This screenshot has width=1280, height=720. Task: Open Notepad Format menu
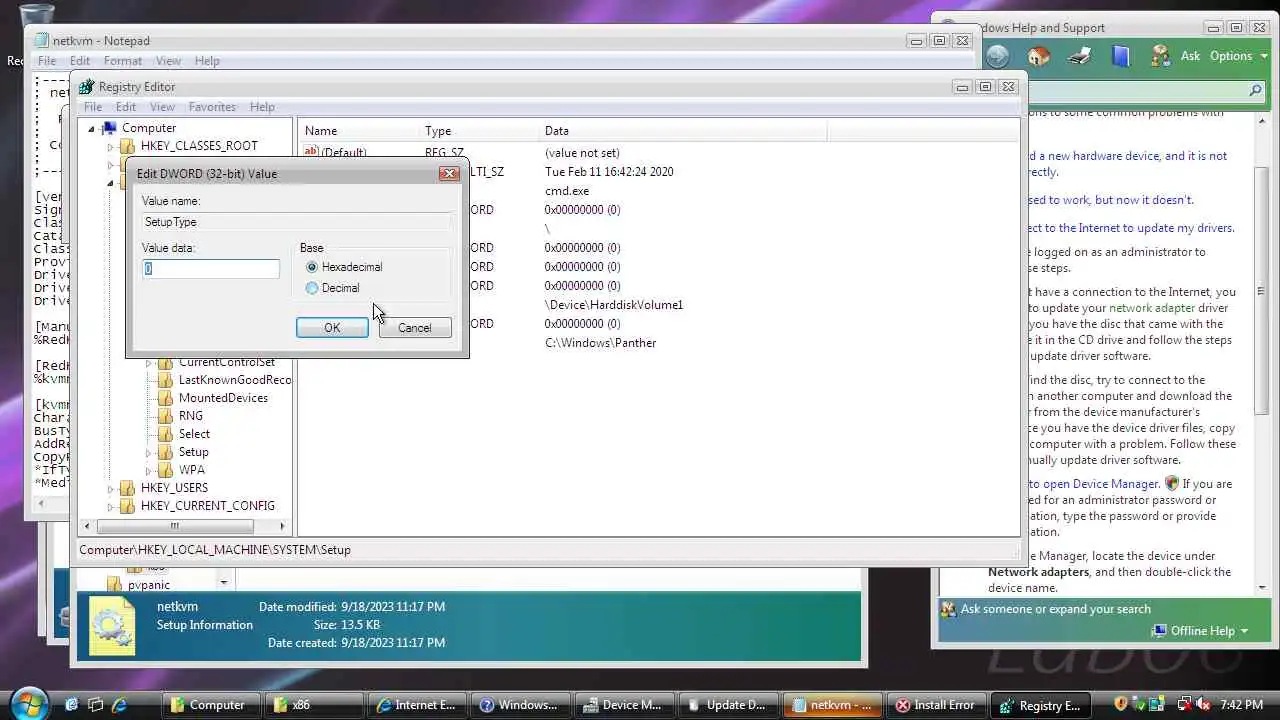(x=123, y=61)
